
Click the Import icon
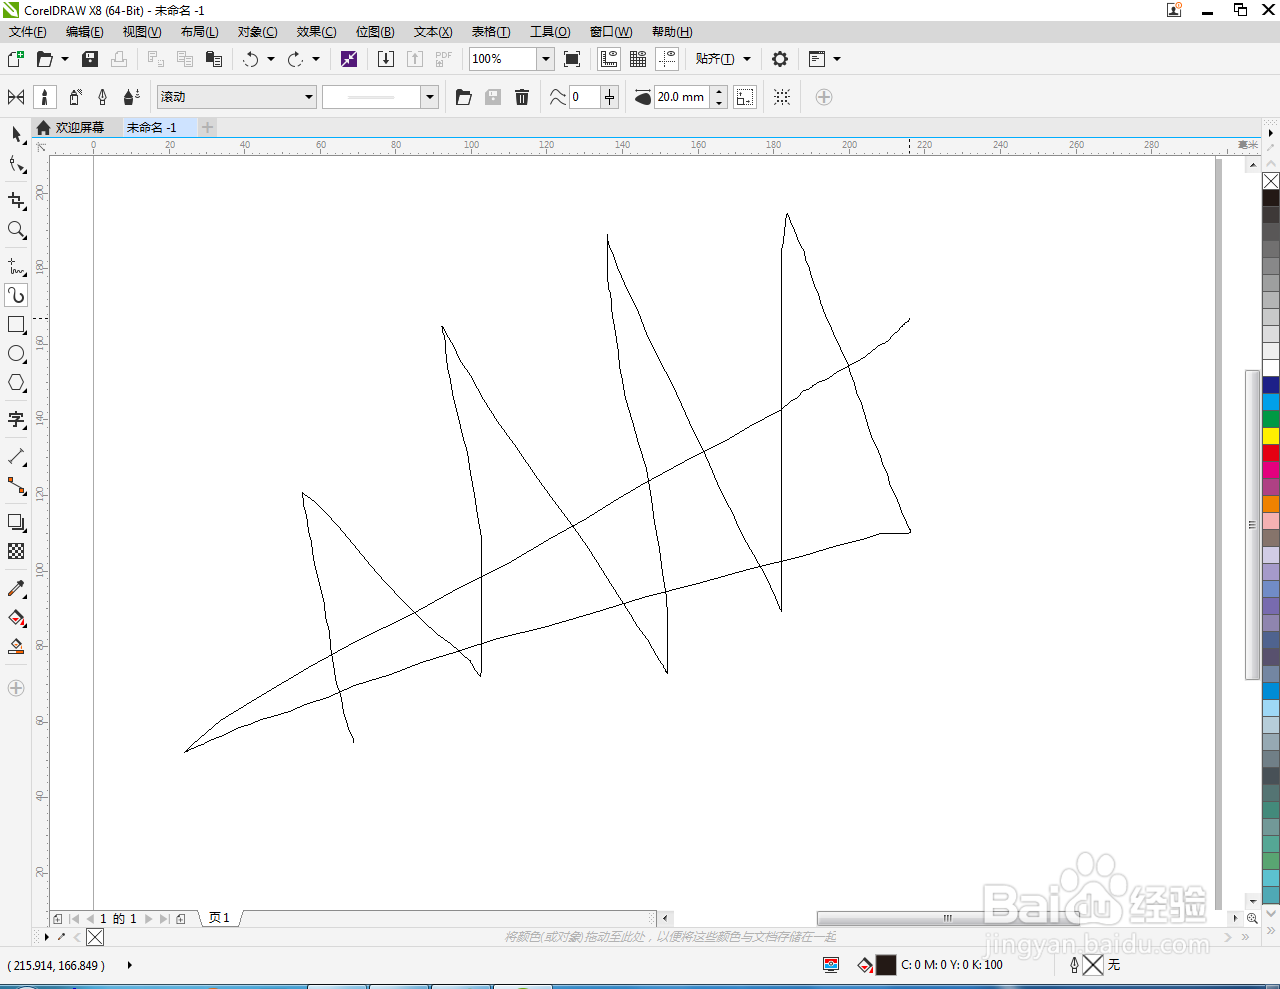pyautogui.click(x=386, y=59)
